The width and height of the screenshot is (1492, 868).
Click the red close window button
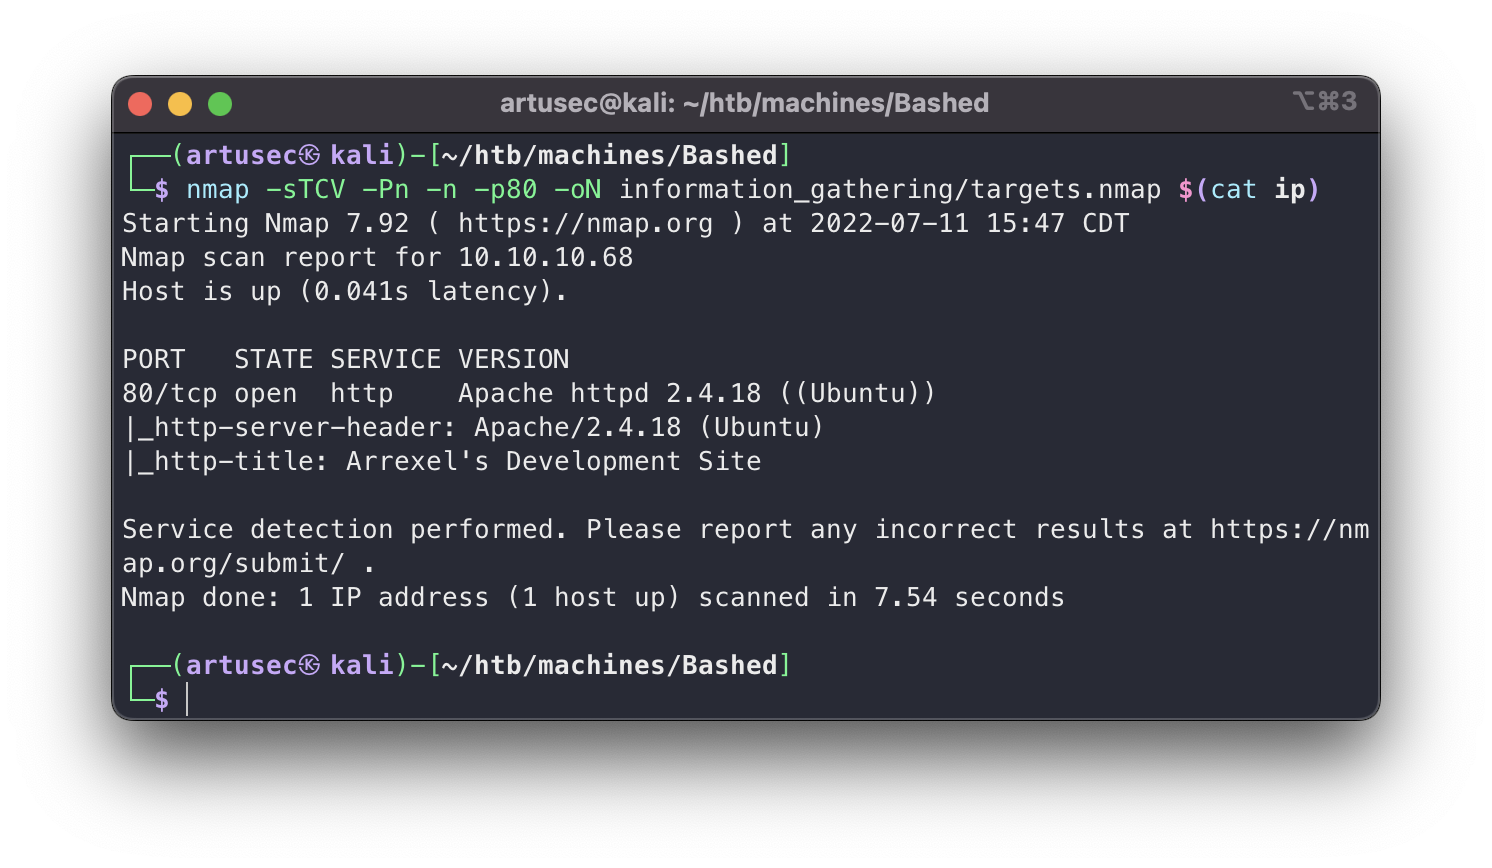click(140, 104)
